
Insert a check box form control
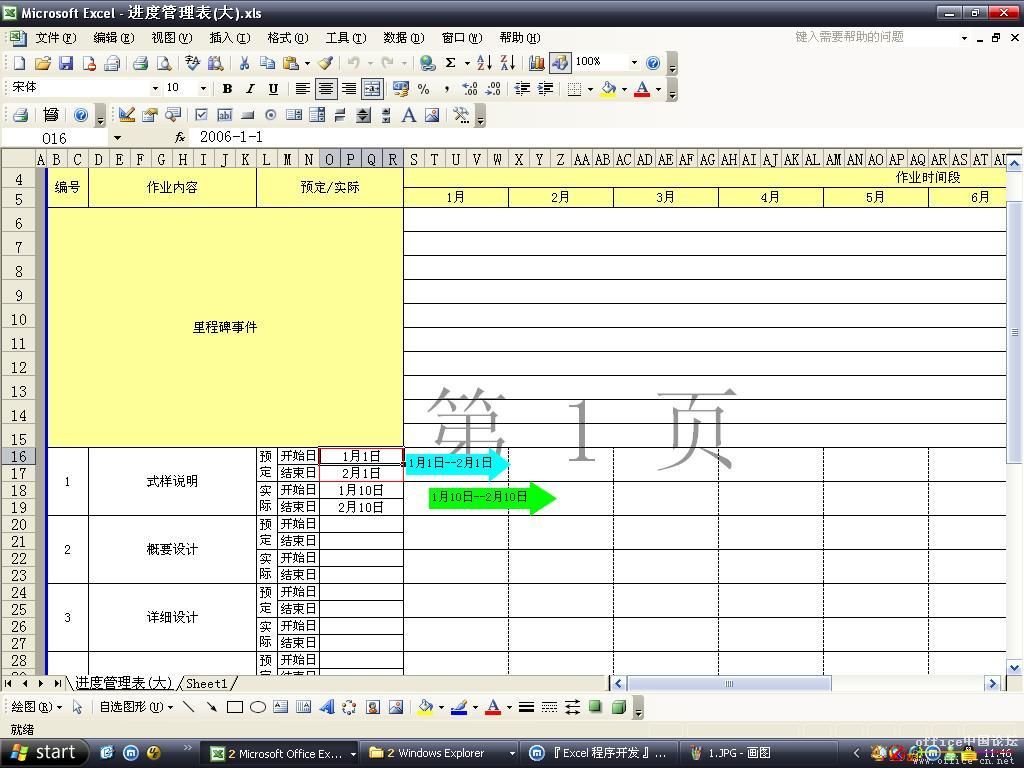(201, 116)
